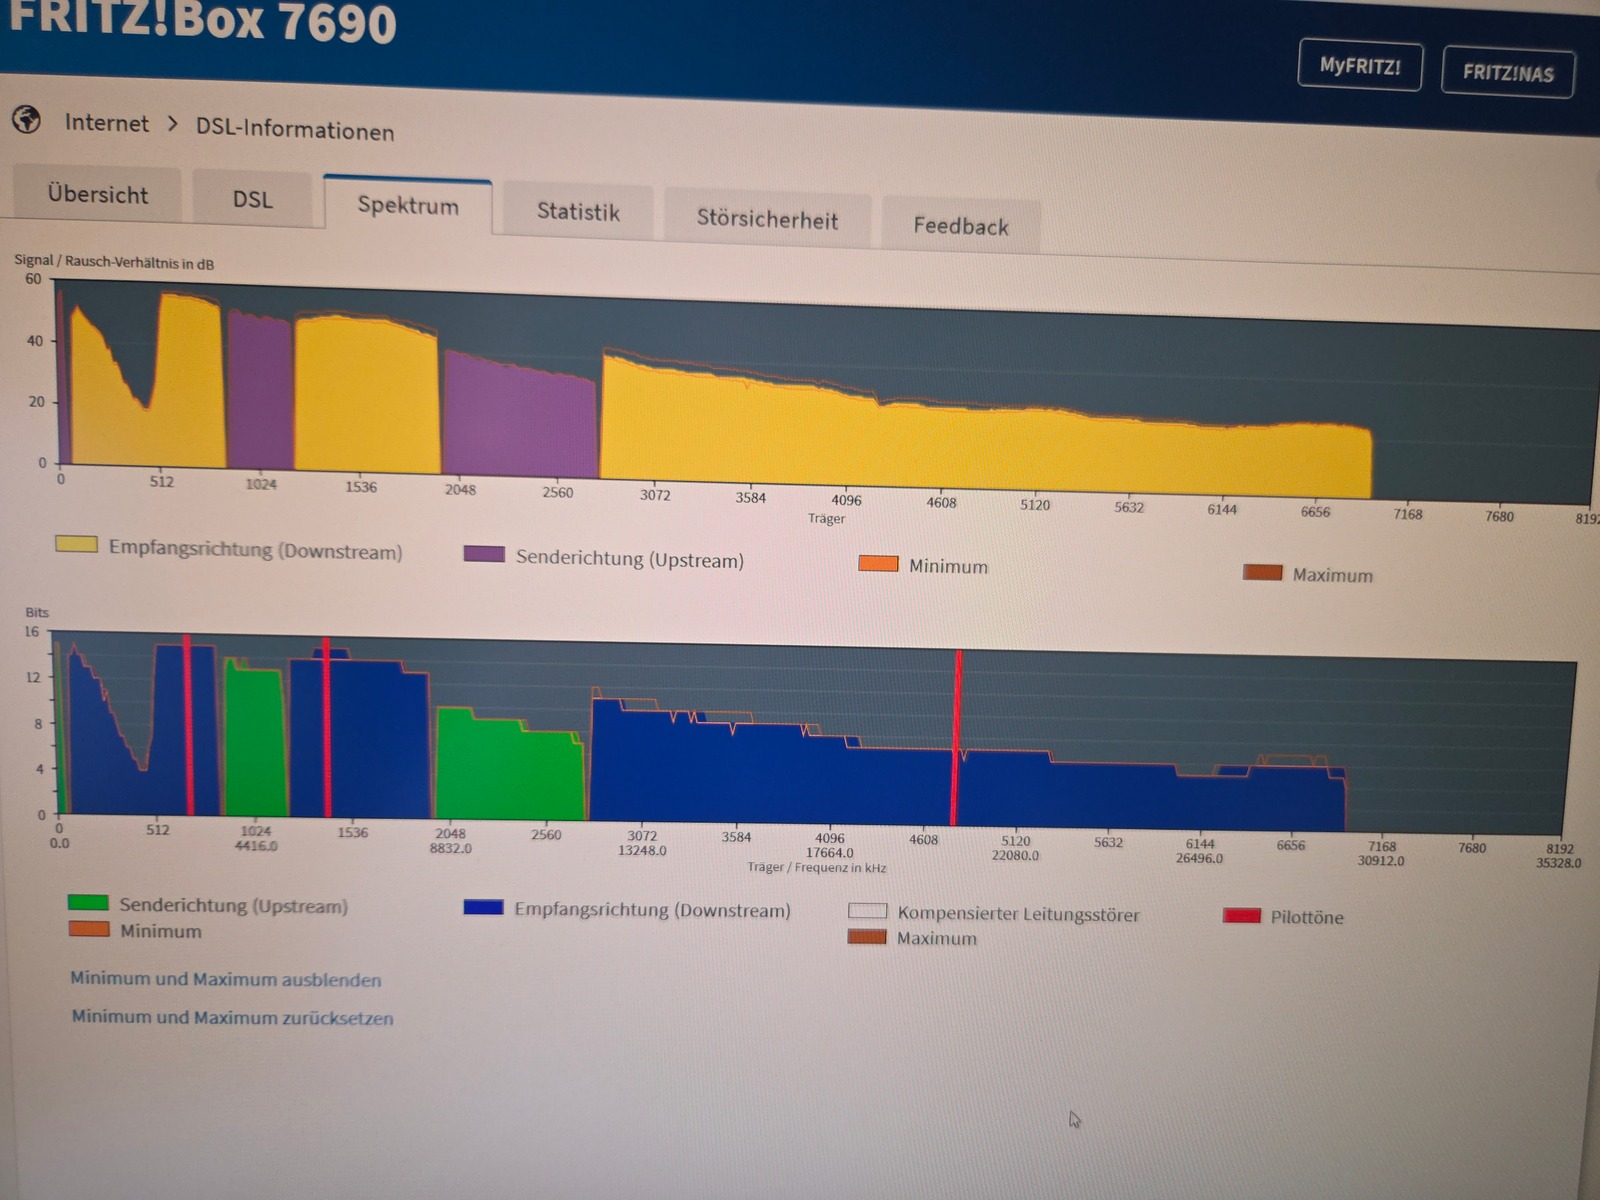Switch to the DSL tab
The image size is (1600, 1200).
tap(252, 199)
